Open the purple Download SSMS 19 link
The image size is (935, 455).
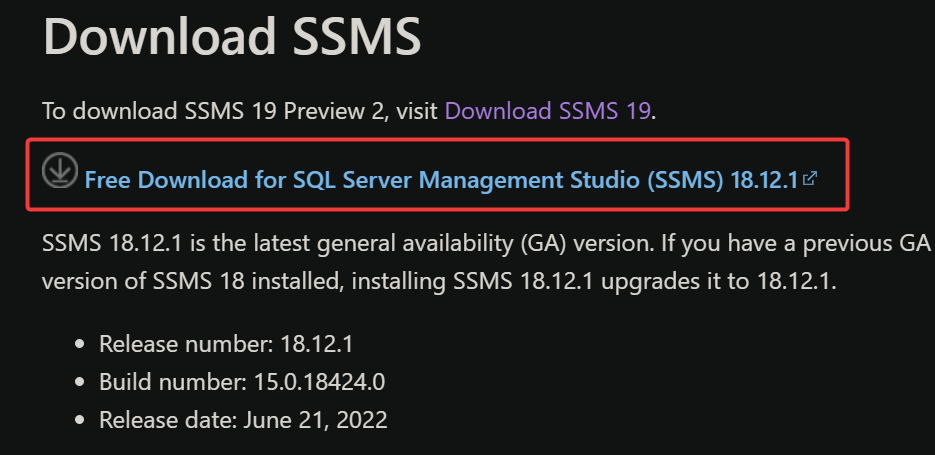tap(547, 110)
